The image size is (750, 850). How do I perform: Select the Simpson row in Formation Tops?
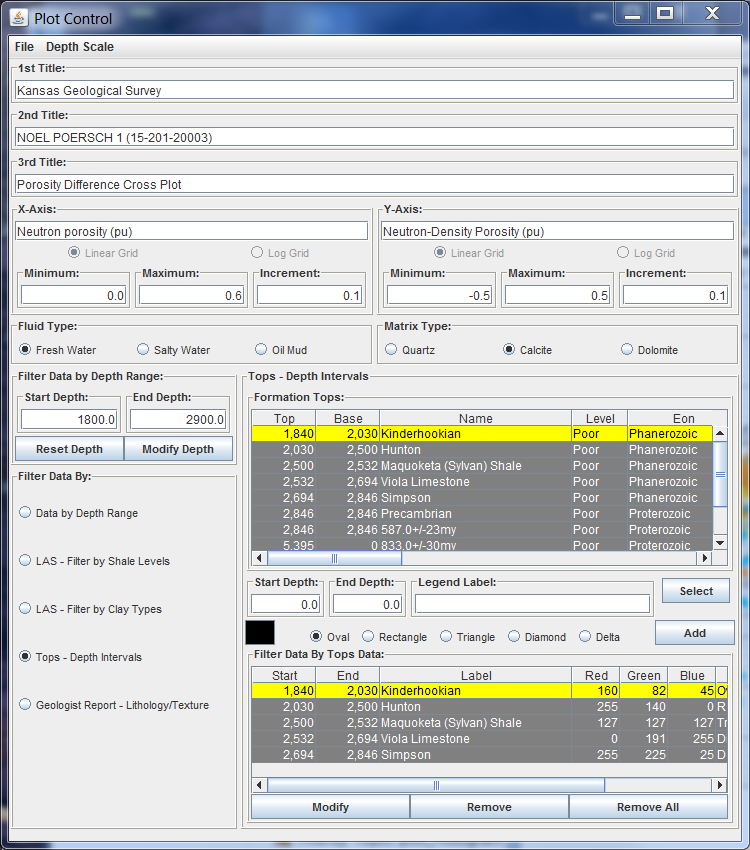point(482,498)
